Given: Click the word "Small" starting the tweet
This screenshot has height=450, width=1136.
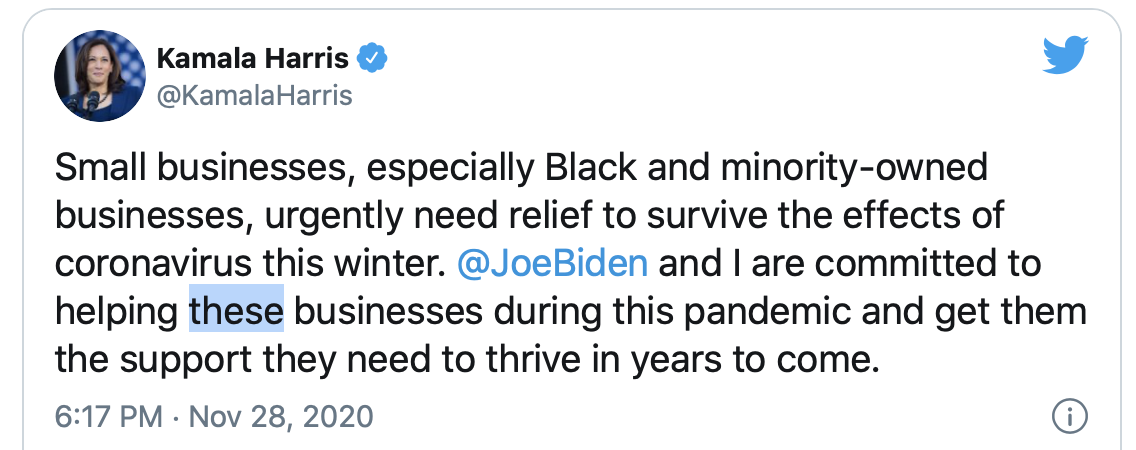Looking at the screenshot, I should tap(101, 167).
